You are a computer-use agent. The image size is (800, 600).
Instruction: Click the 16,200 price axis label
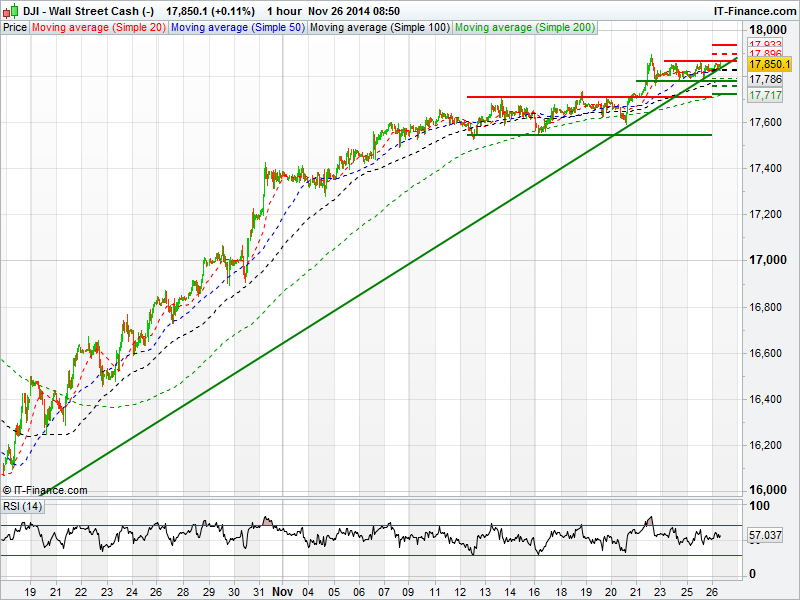765,445
